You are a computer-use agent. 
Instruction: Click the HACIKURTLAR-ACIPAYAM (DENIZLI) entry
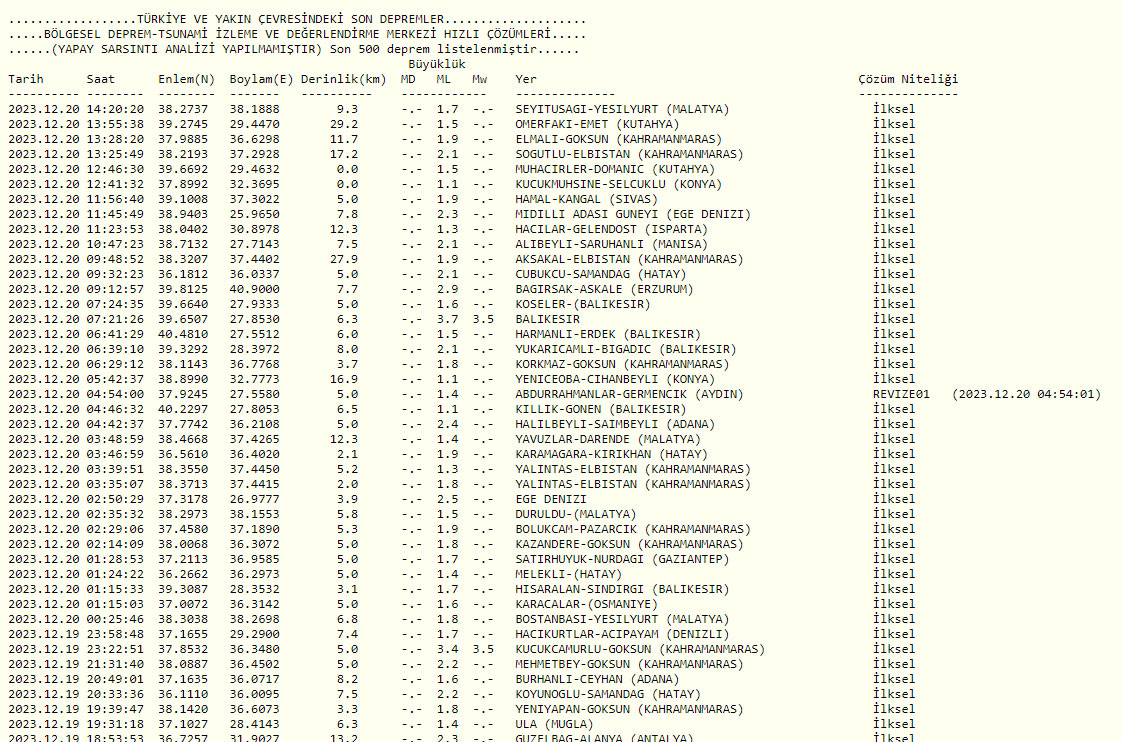click(622, 634)
